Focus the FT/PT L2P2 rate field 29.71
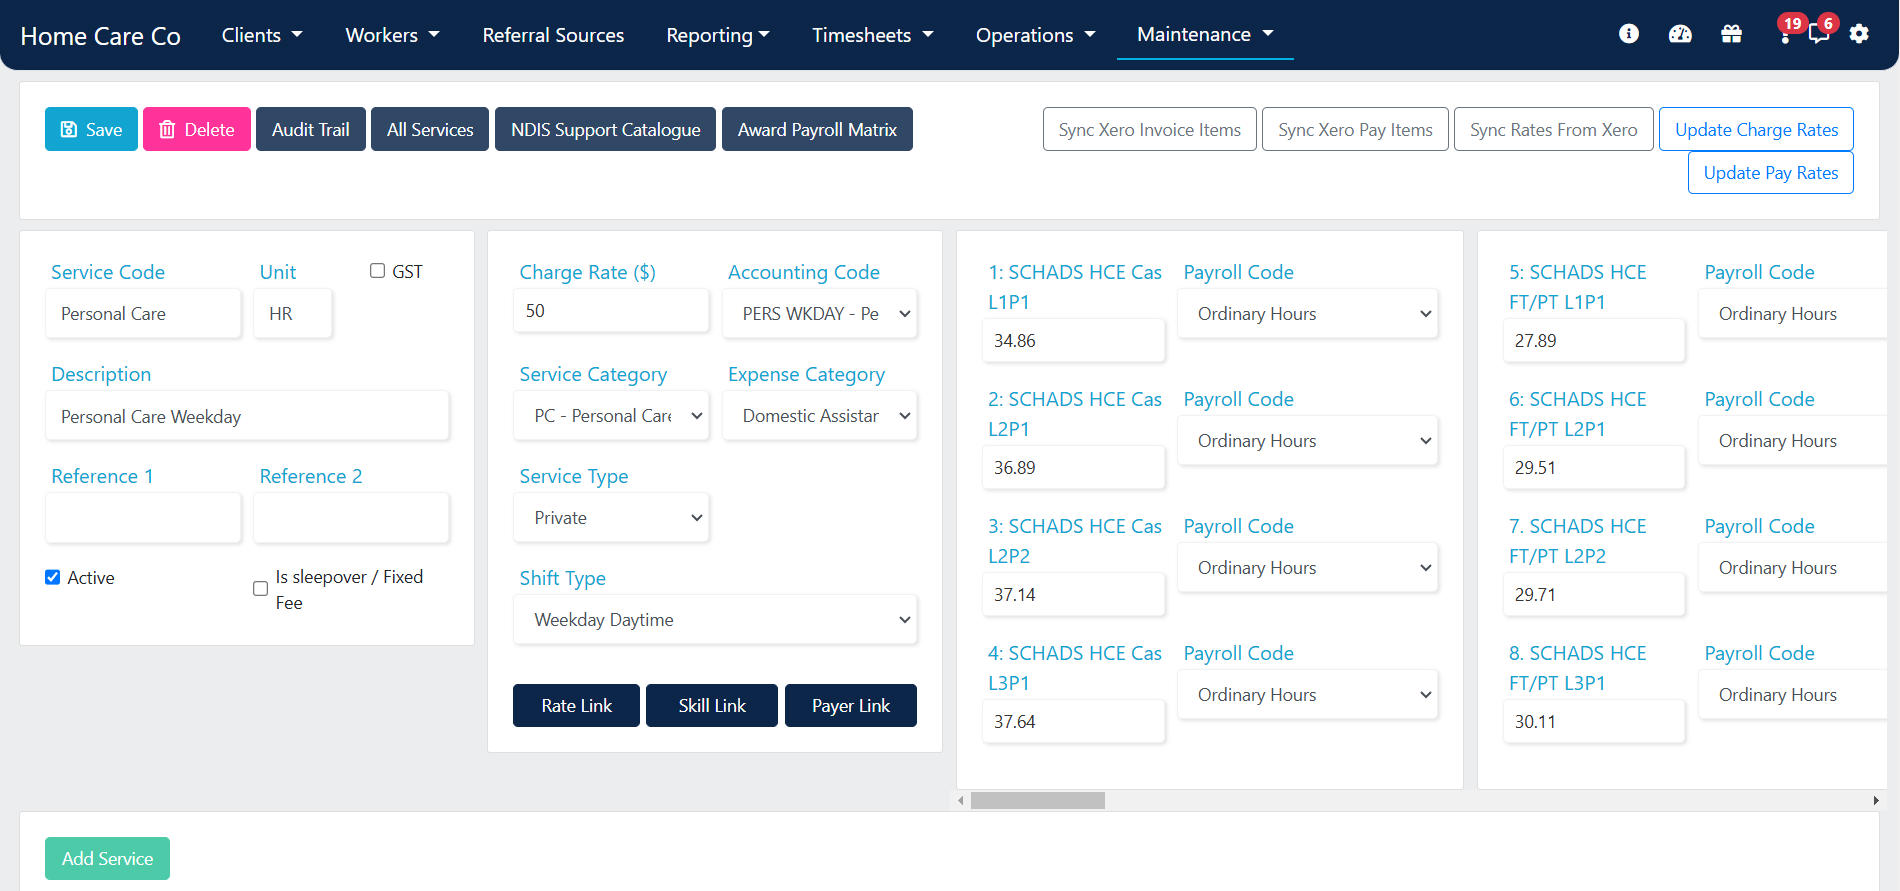1900x891 pixels. point(1594,594)
